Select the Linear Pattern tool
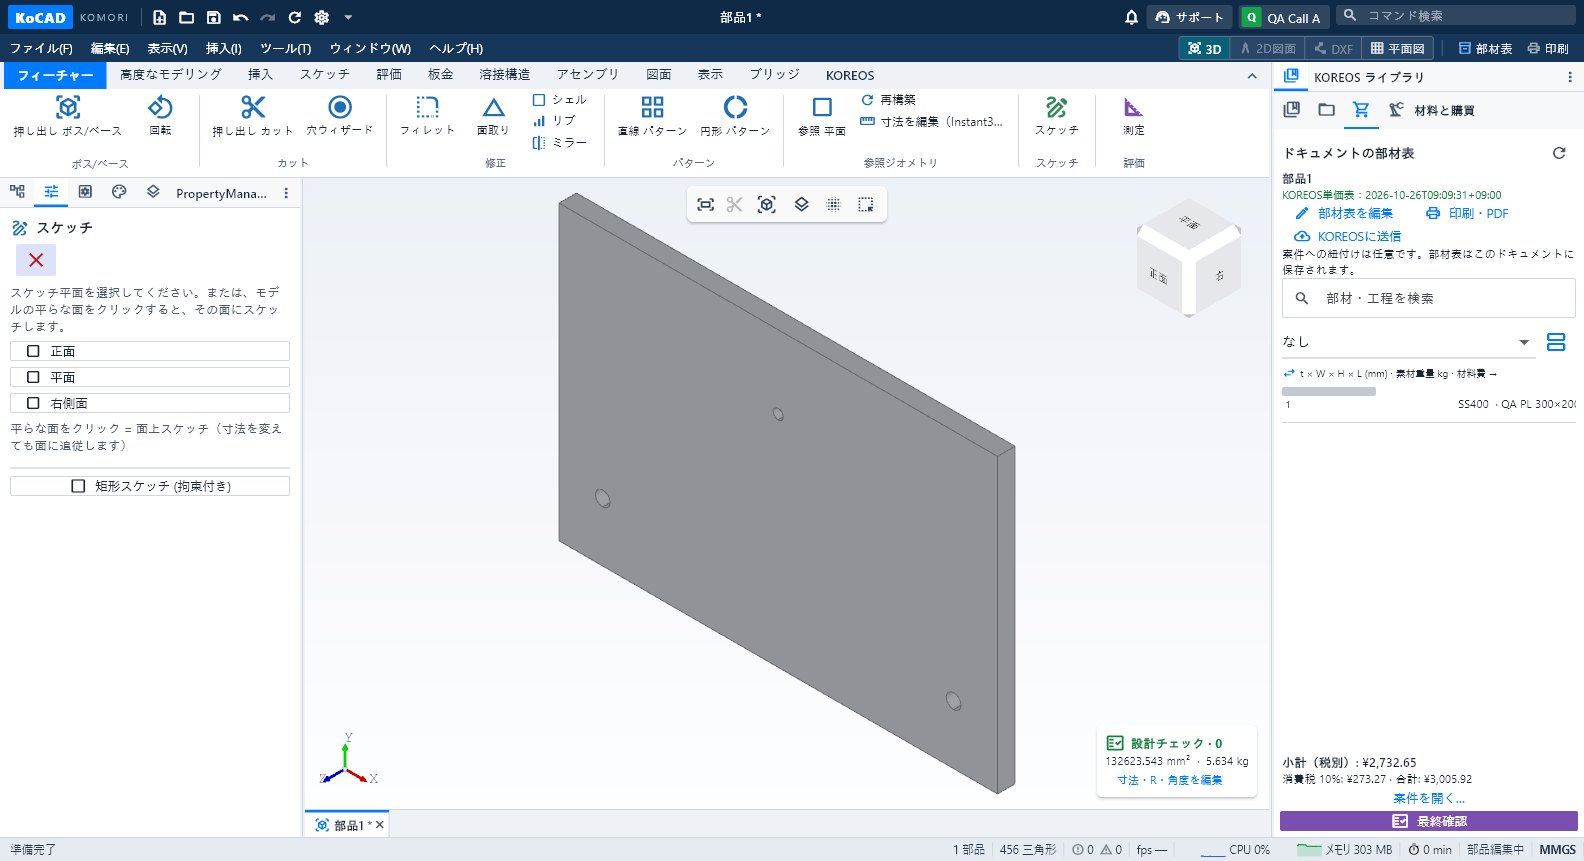This screenshot has width=1584, height=861. coord(652,116)
